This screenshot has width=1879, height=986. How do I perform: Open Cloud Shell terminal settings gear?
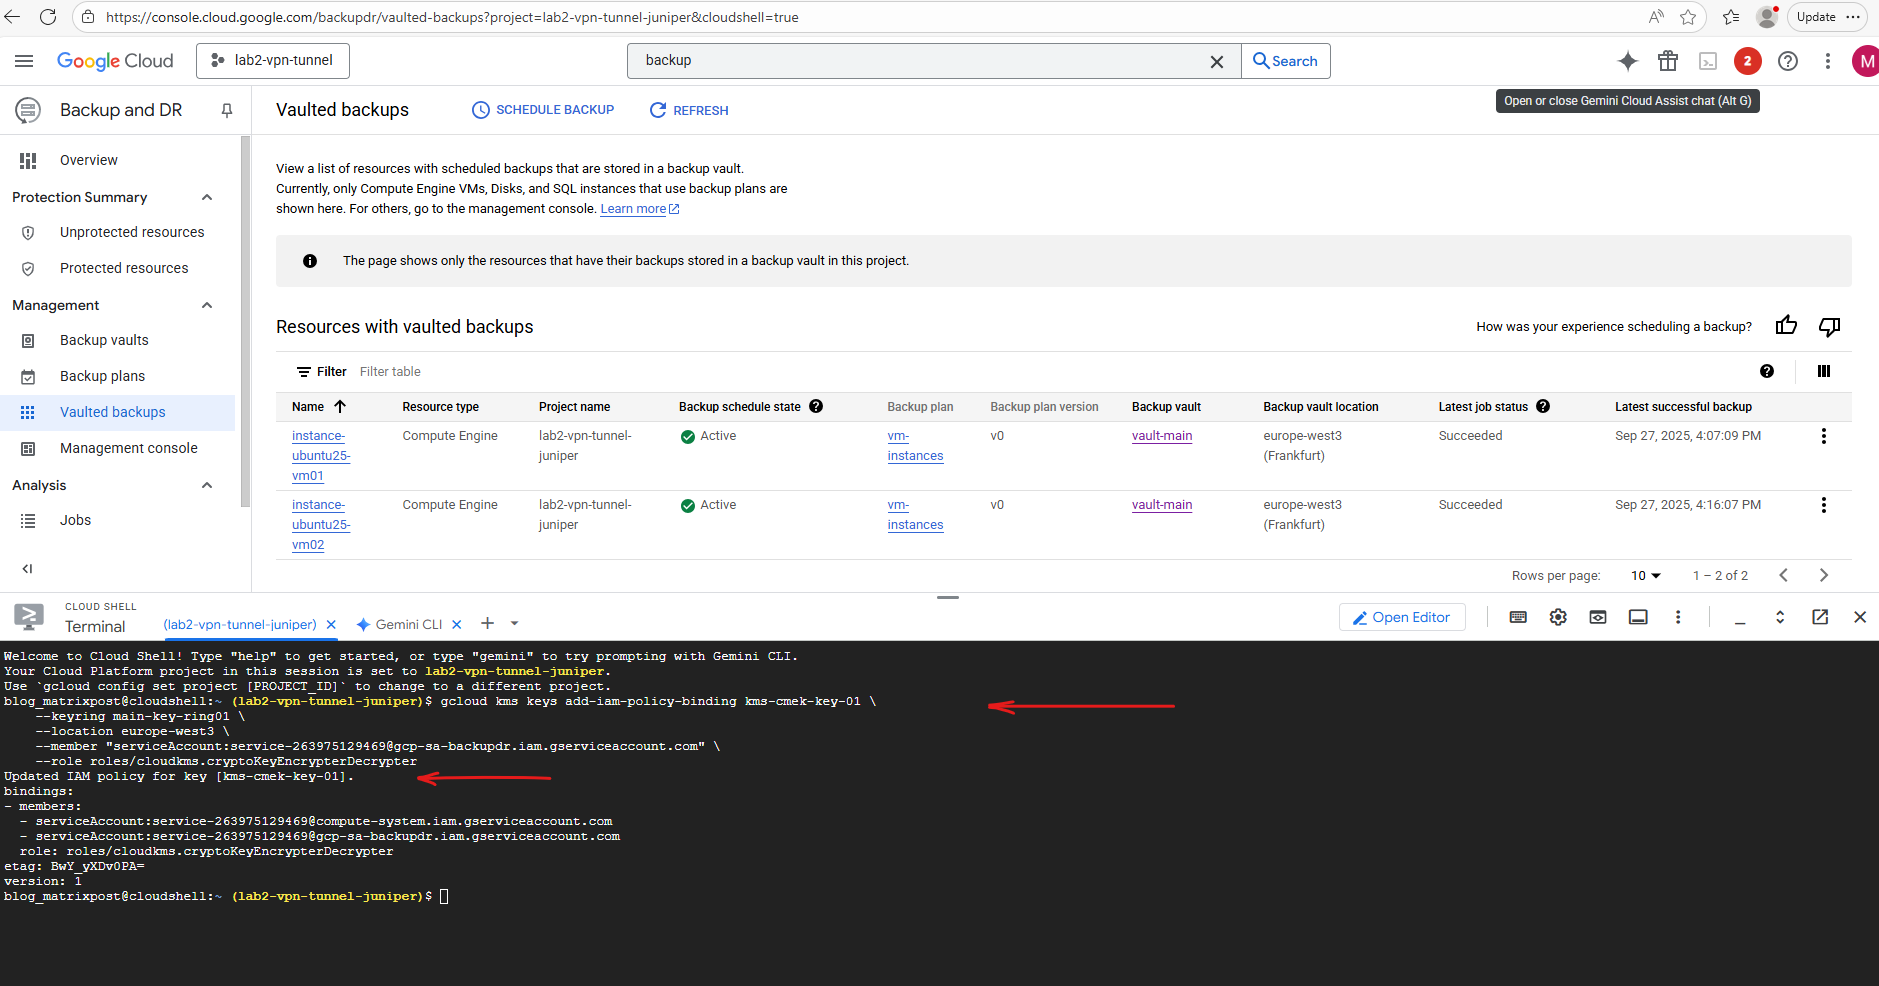tap(1557, 617)
